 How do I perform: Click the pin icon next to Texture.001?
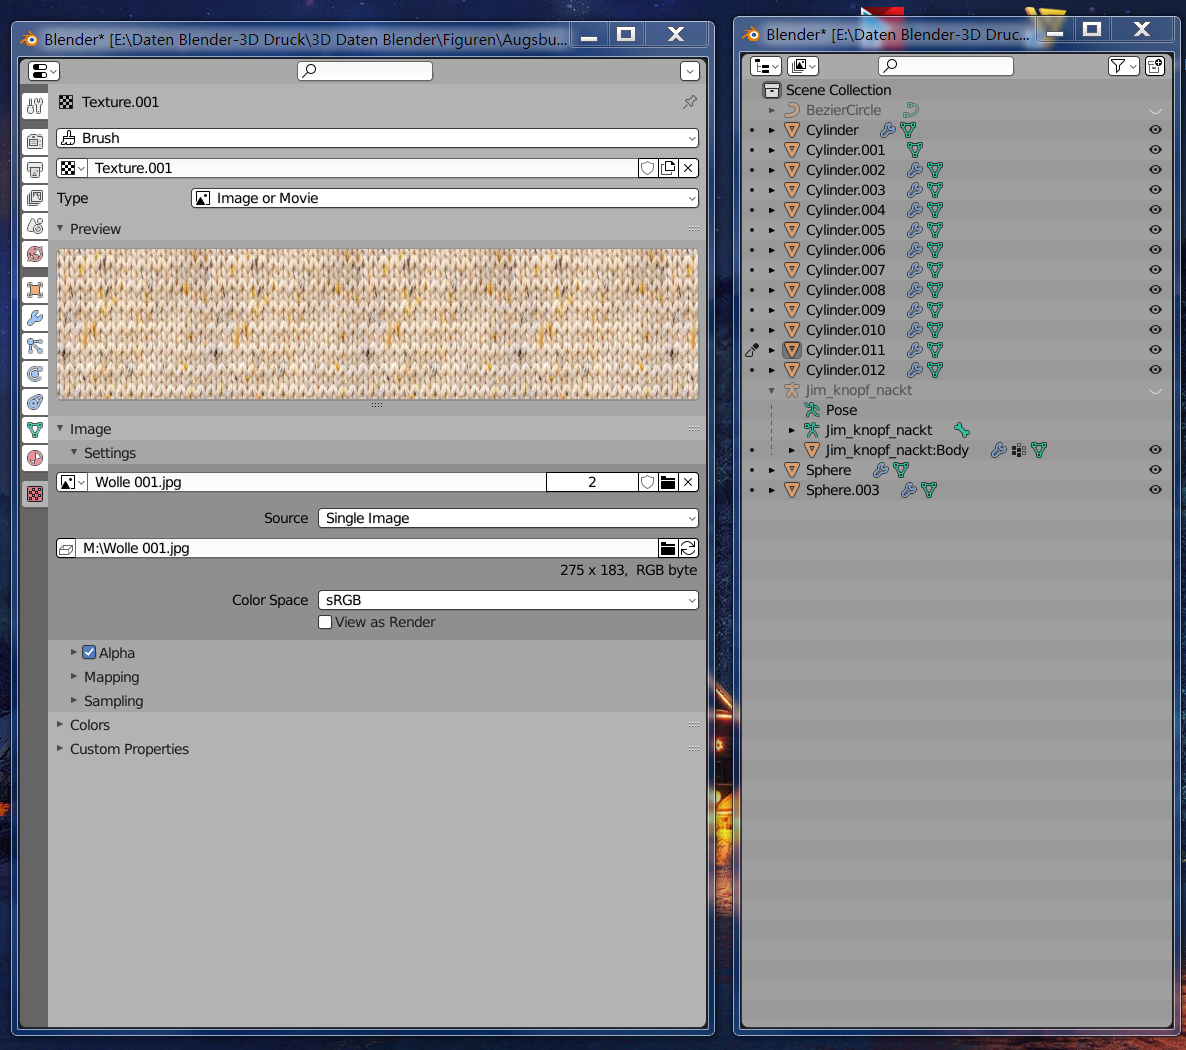click(689, 102)
